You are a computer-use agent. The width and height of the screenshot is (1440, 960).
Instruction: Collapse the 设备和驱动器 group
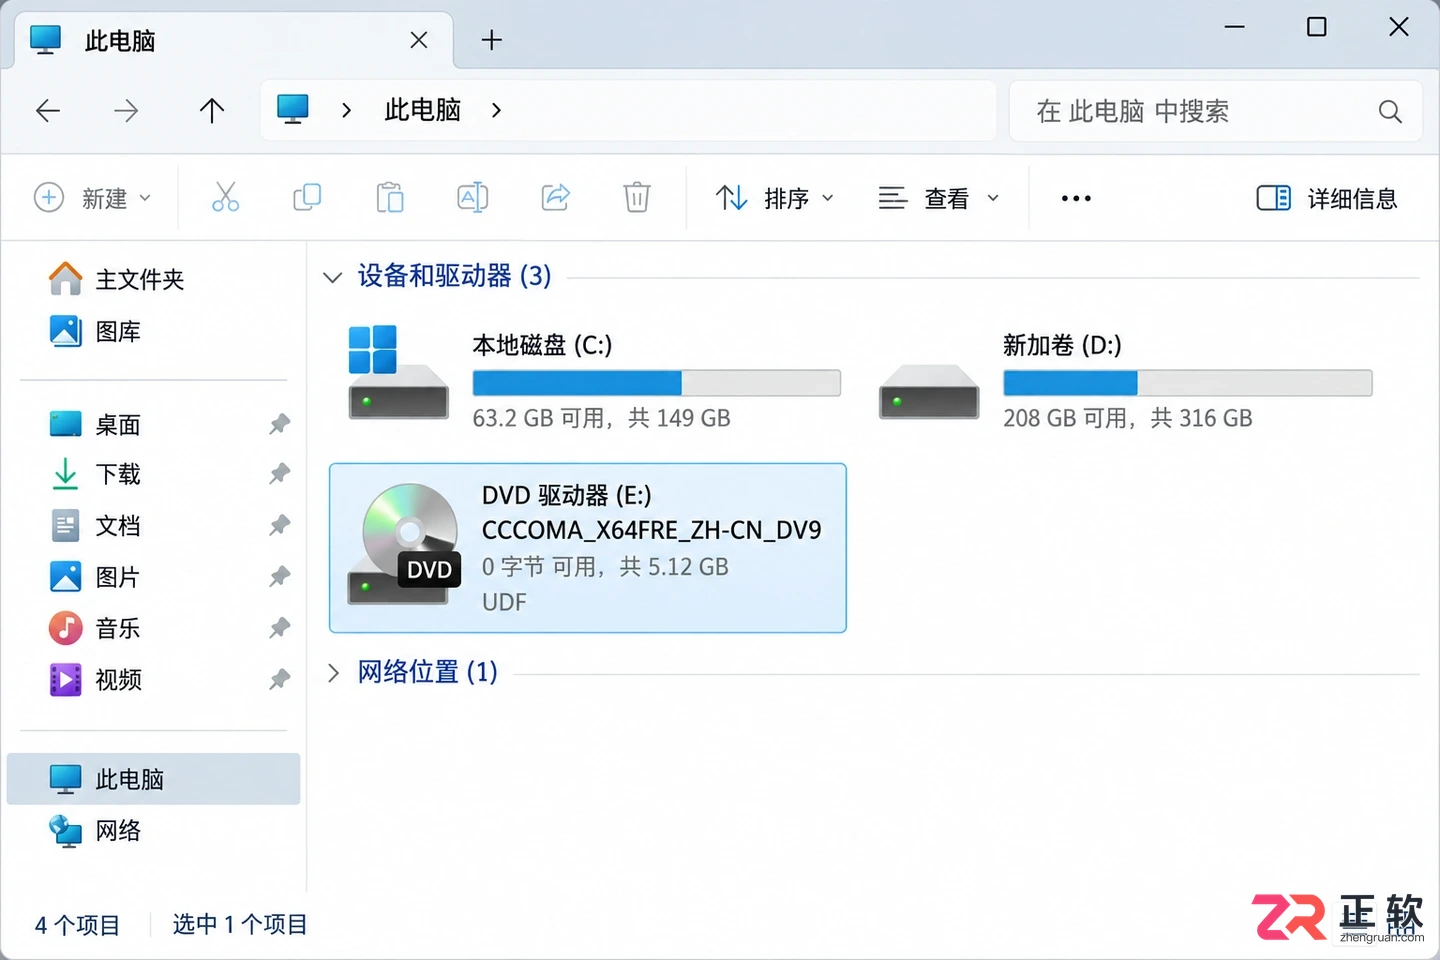332,277
